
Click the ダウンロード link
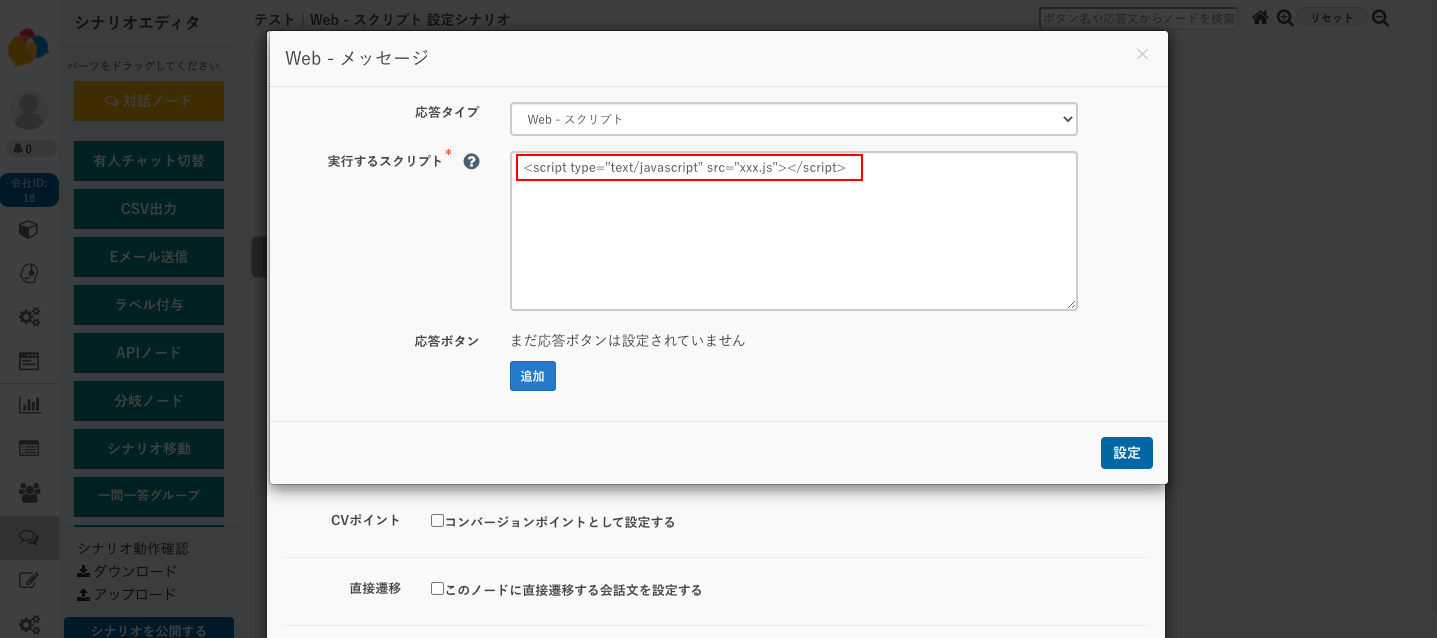[127, 572]
